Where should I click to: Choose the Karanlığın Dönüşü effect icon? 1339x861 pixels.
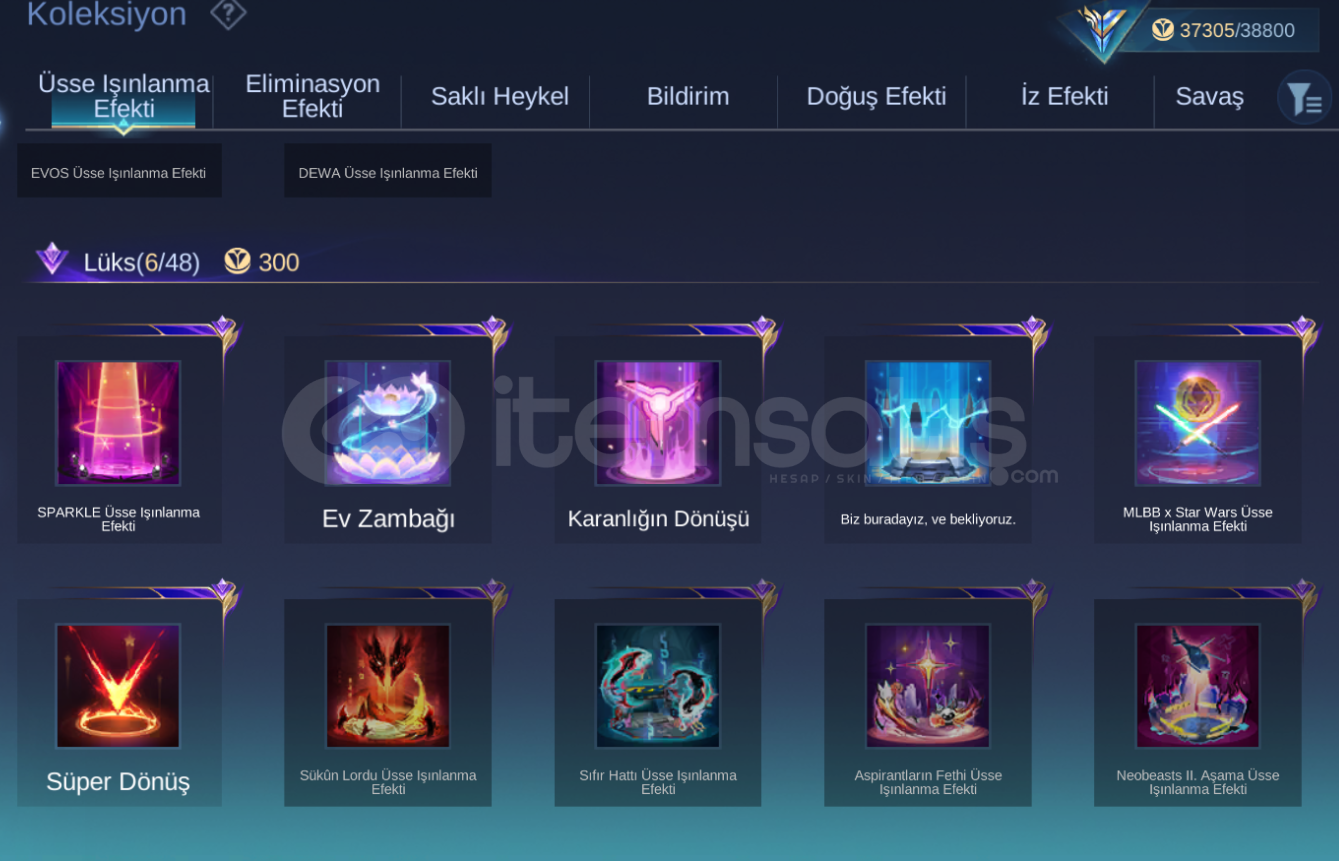coord(658,423)
